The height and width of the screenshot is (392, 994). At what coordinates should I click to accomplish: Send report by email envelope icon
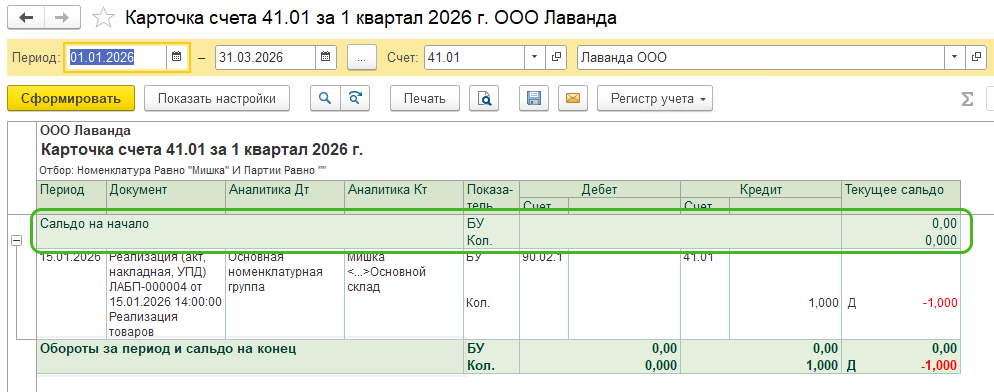coord(573,98)
